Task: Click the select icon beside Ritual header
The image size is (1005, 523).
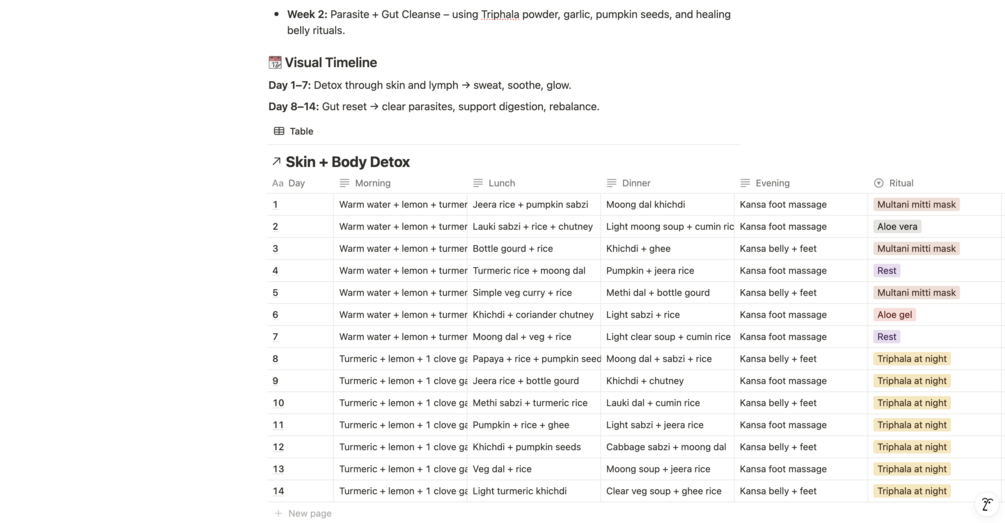Action: tap(879, 184)
